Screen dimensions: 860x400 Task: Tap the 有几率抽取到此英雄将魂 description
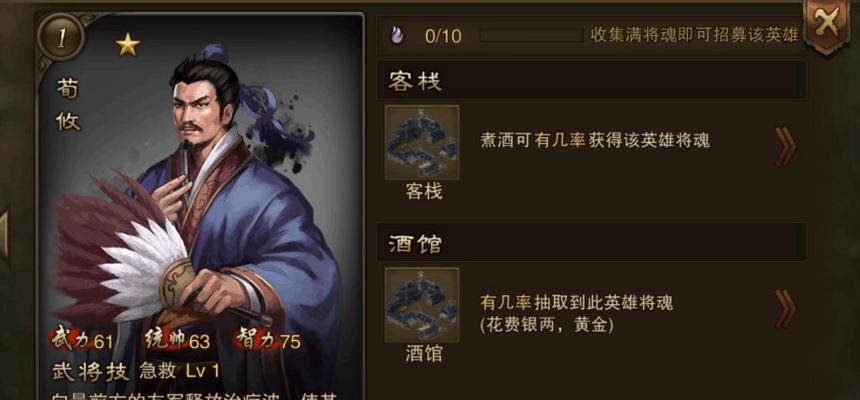point(576,302)
